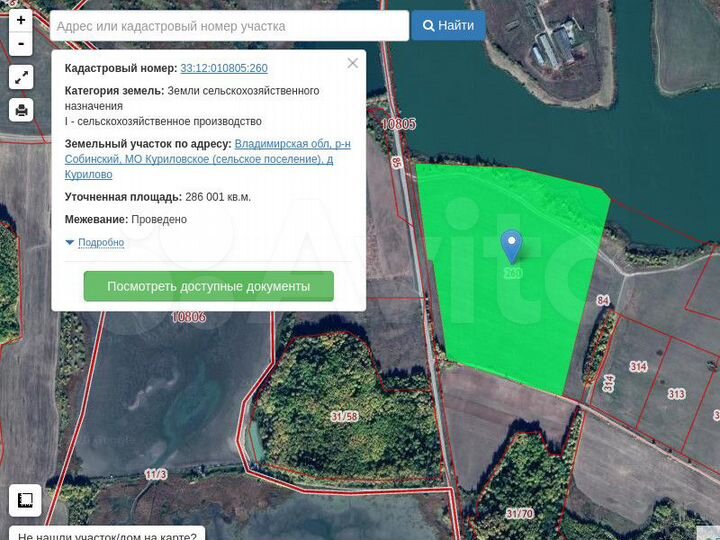Viewport: 720px width, 540px height.
Task: Close the parcel info popup
Action: (x=352, y=63)
